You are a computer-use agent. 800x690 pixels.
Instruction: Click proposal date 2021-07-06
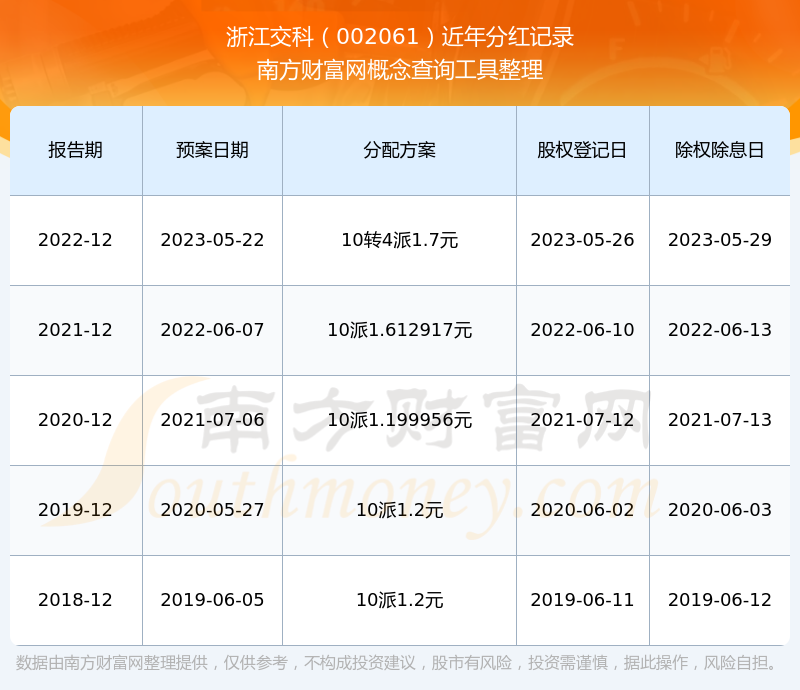tap(212, 420)
